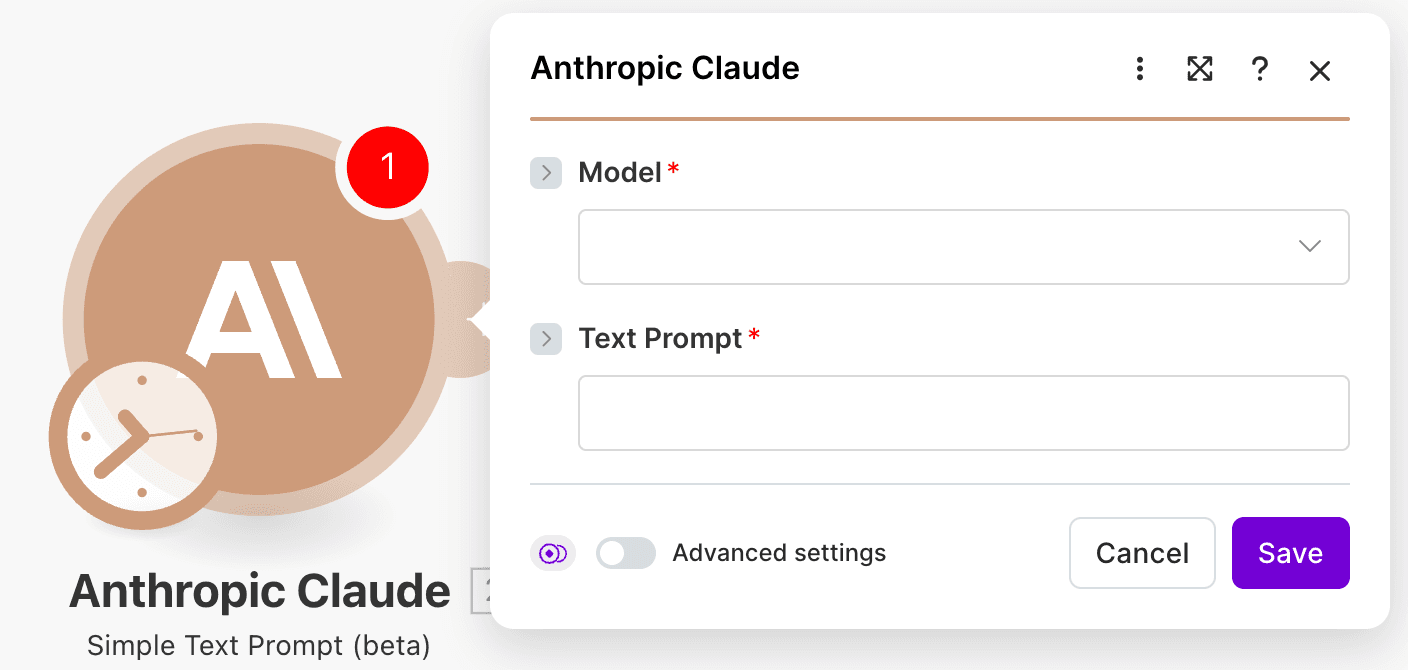Open the module options menu via three dots
This screenshot has height=670, width=1408.
tap(1139, 70)
